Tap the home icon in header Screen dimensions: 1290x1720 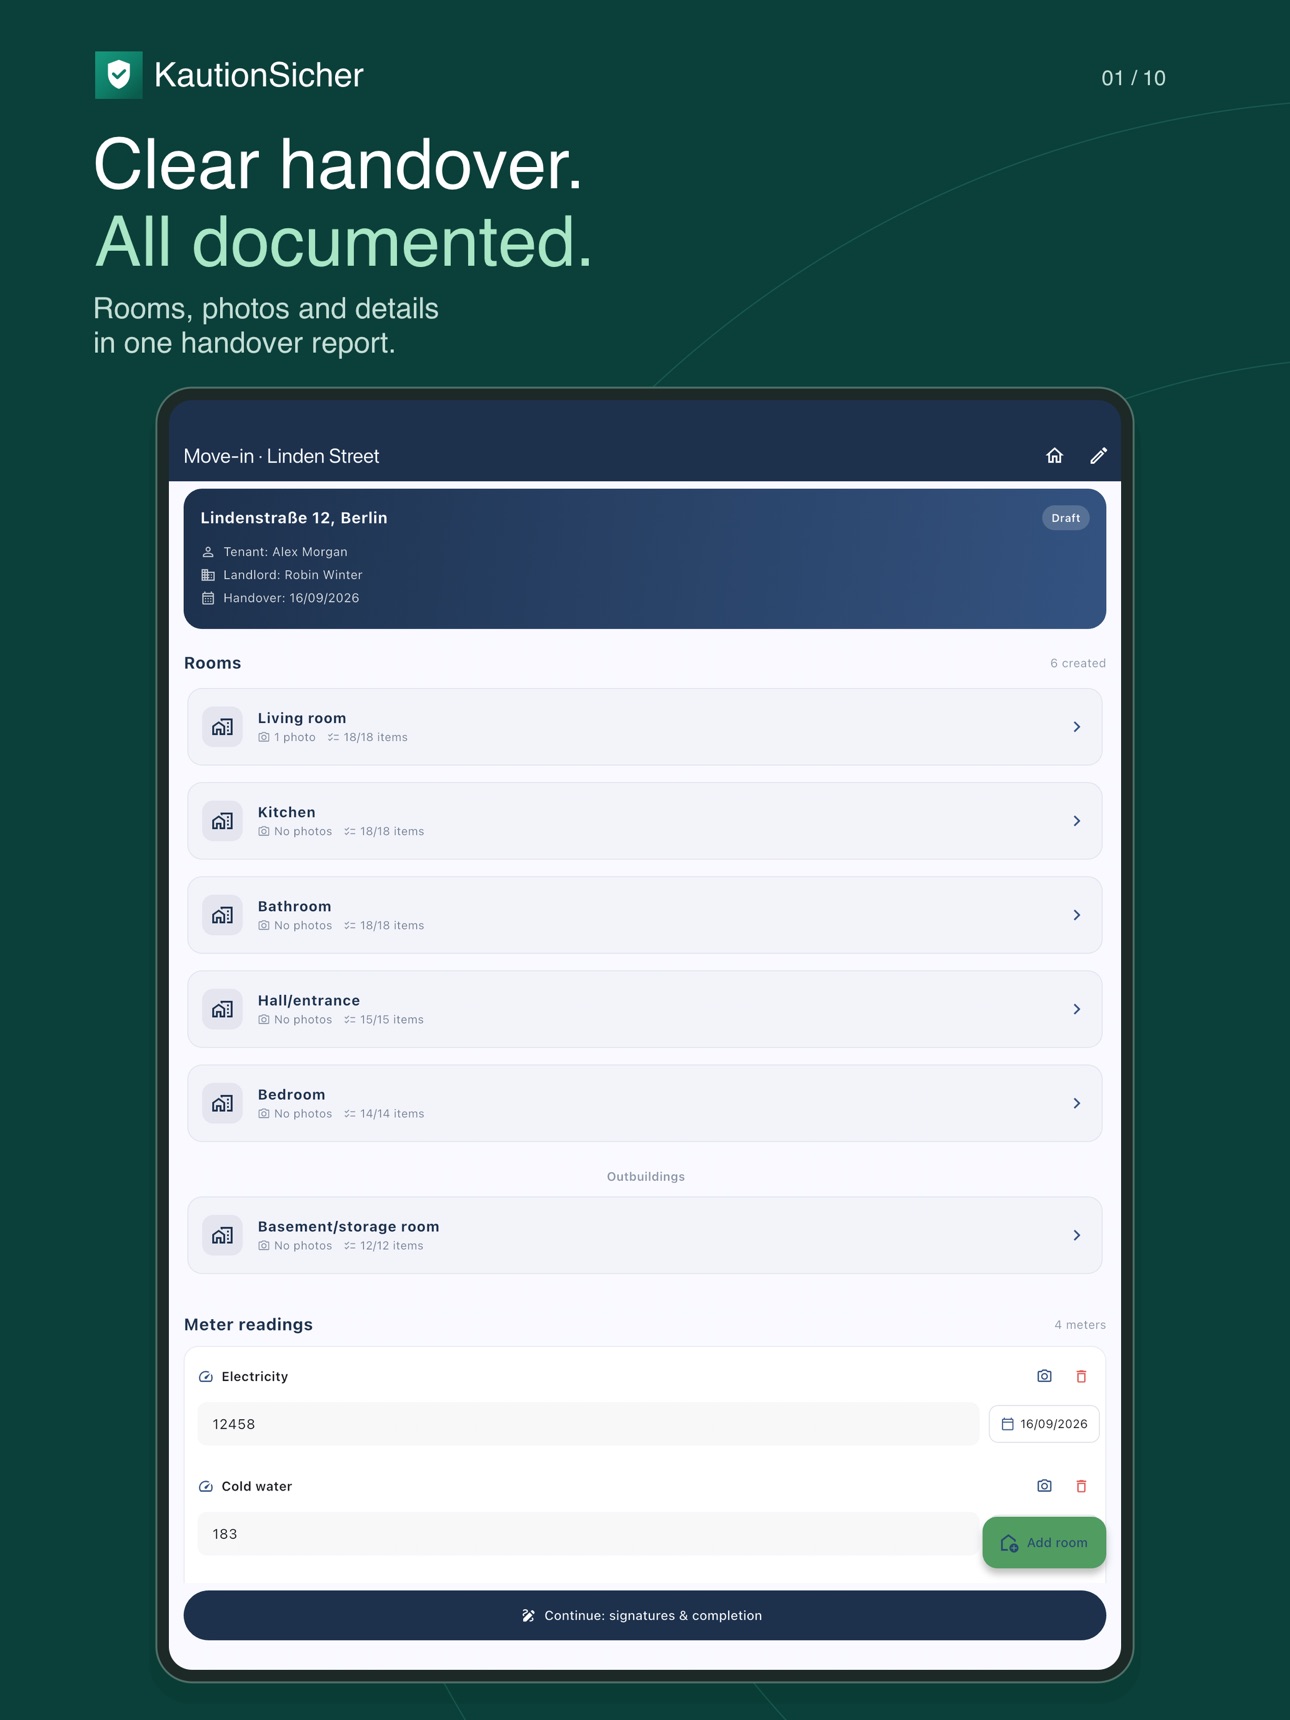click(x=1054, y=456)
